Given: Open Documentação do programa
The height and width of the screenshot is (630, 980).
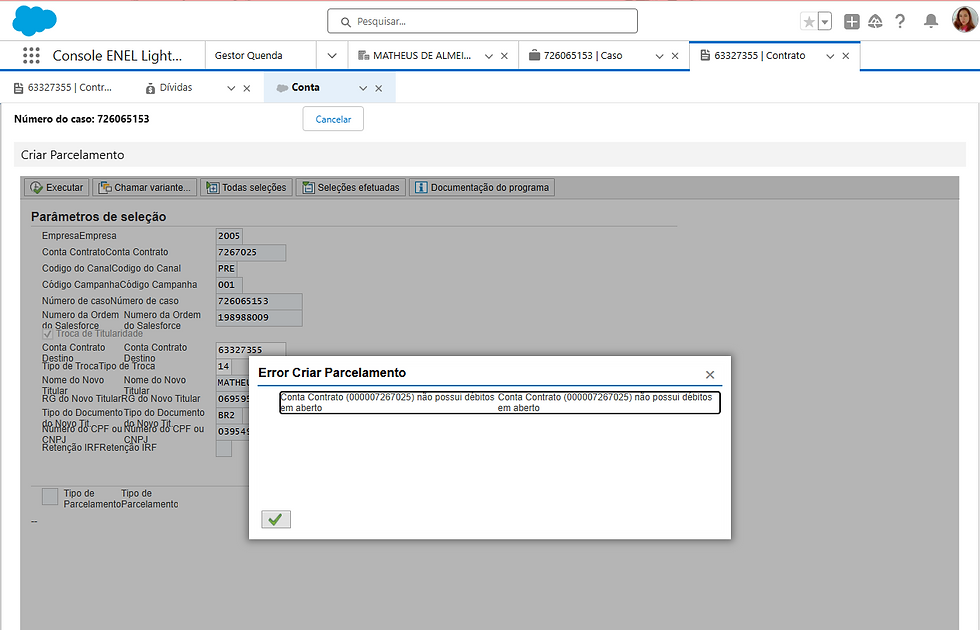Looking at the screenshot, I should tap(482, 188).
